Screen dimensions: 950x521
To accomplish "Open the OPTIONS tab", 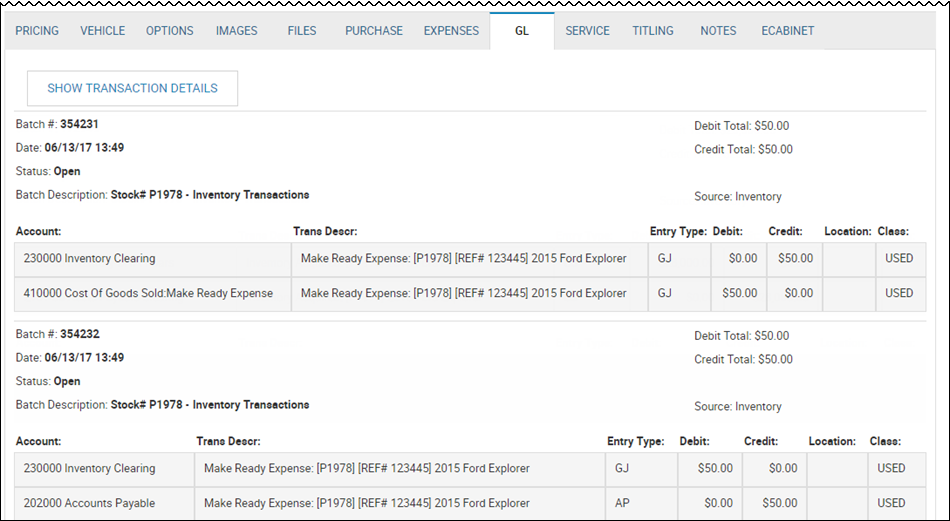I will click(170, 31).
